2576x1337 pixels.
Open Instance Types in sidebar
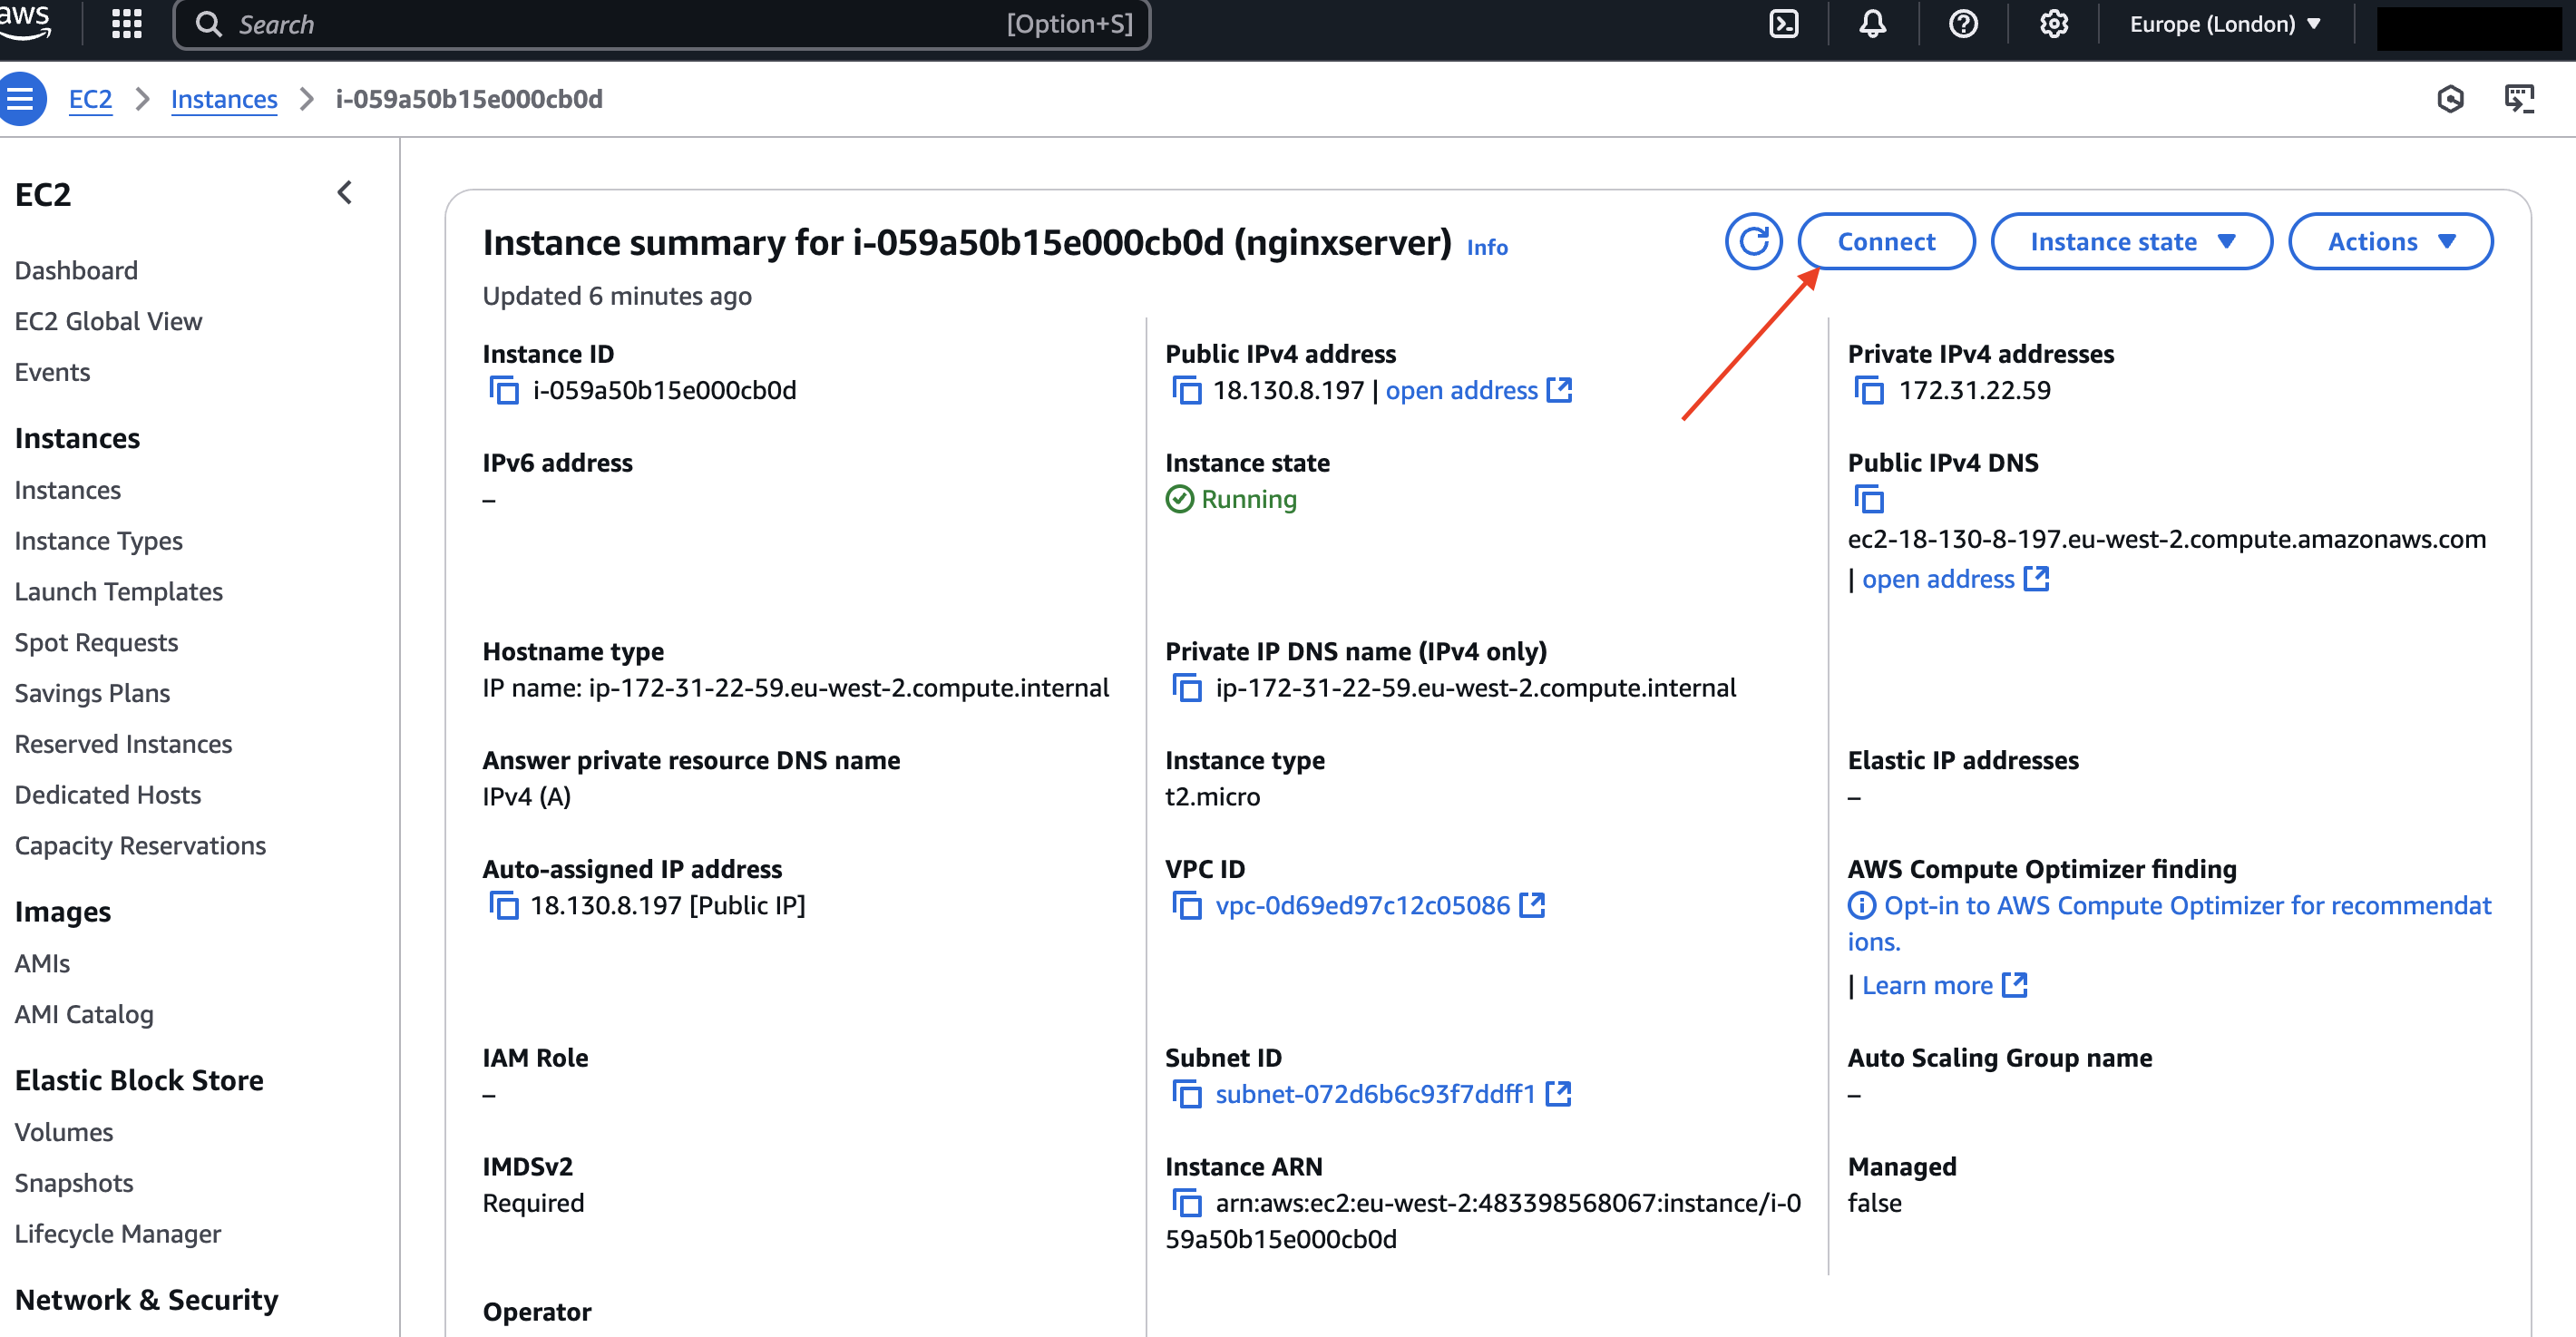pos(98,542)
